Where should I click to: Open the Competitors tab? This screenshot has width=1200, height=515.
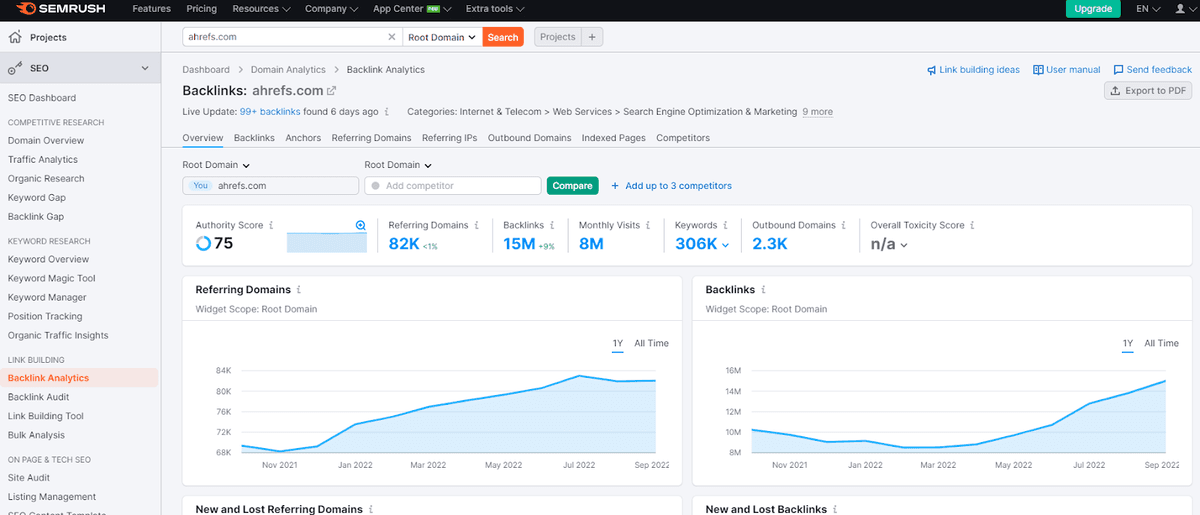(683, 138)
